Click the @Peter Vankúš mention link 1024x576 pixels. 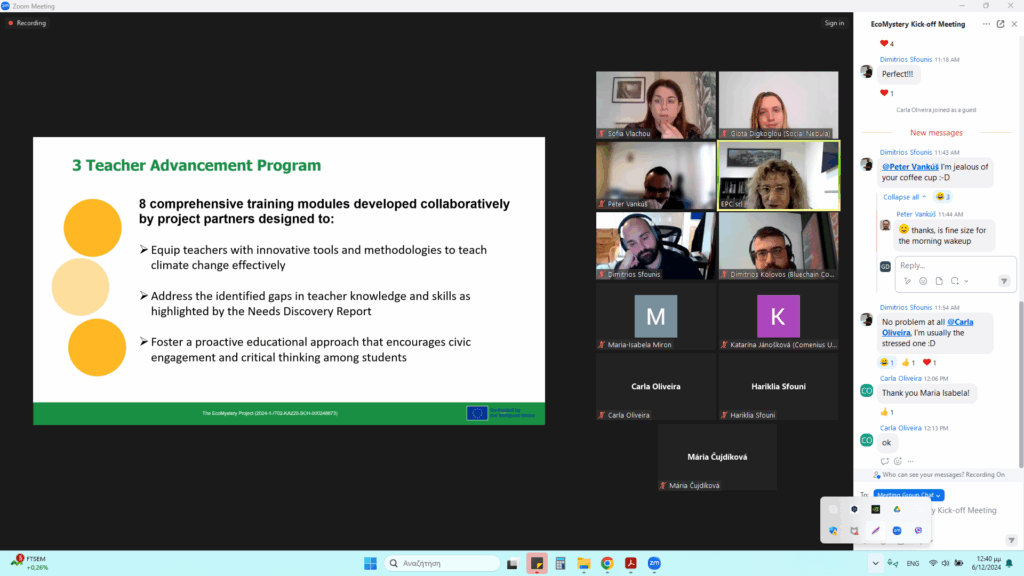(x=910, y=166)
